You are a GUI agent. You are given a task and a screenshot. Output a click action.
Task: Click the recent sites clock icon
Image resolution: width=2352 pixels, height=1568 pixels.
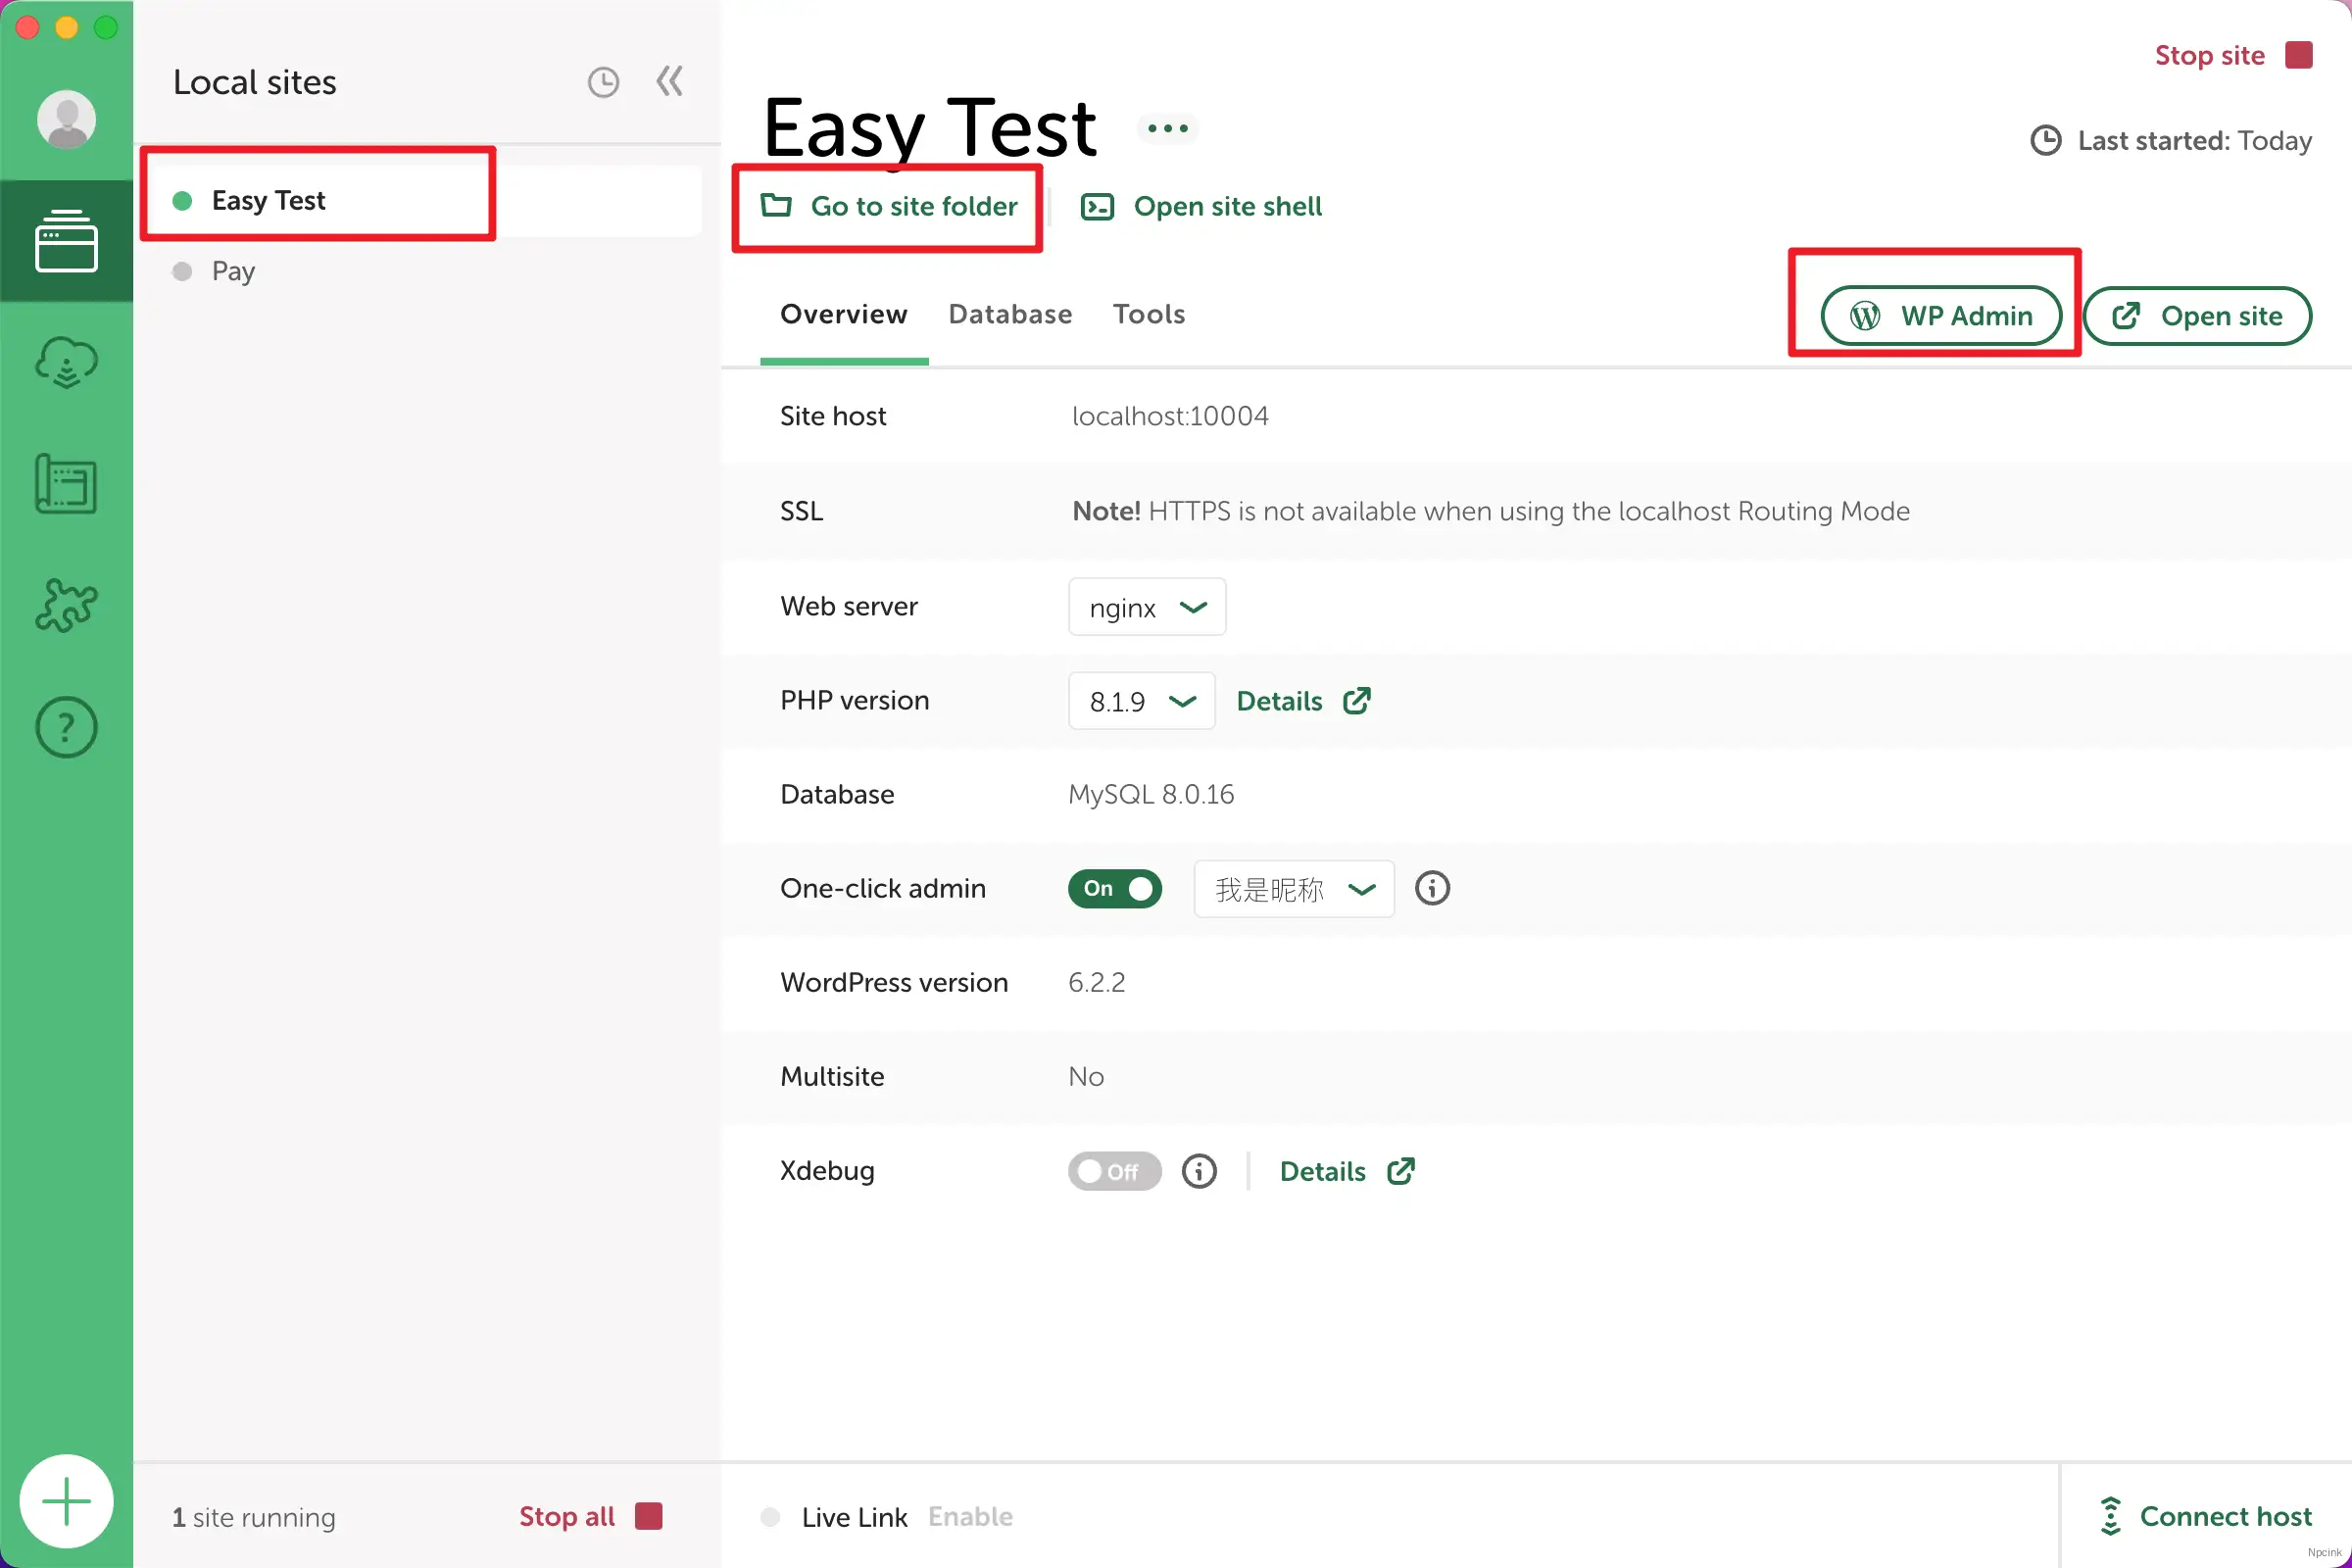(x=603, y=82)
